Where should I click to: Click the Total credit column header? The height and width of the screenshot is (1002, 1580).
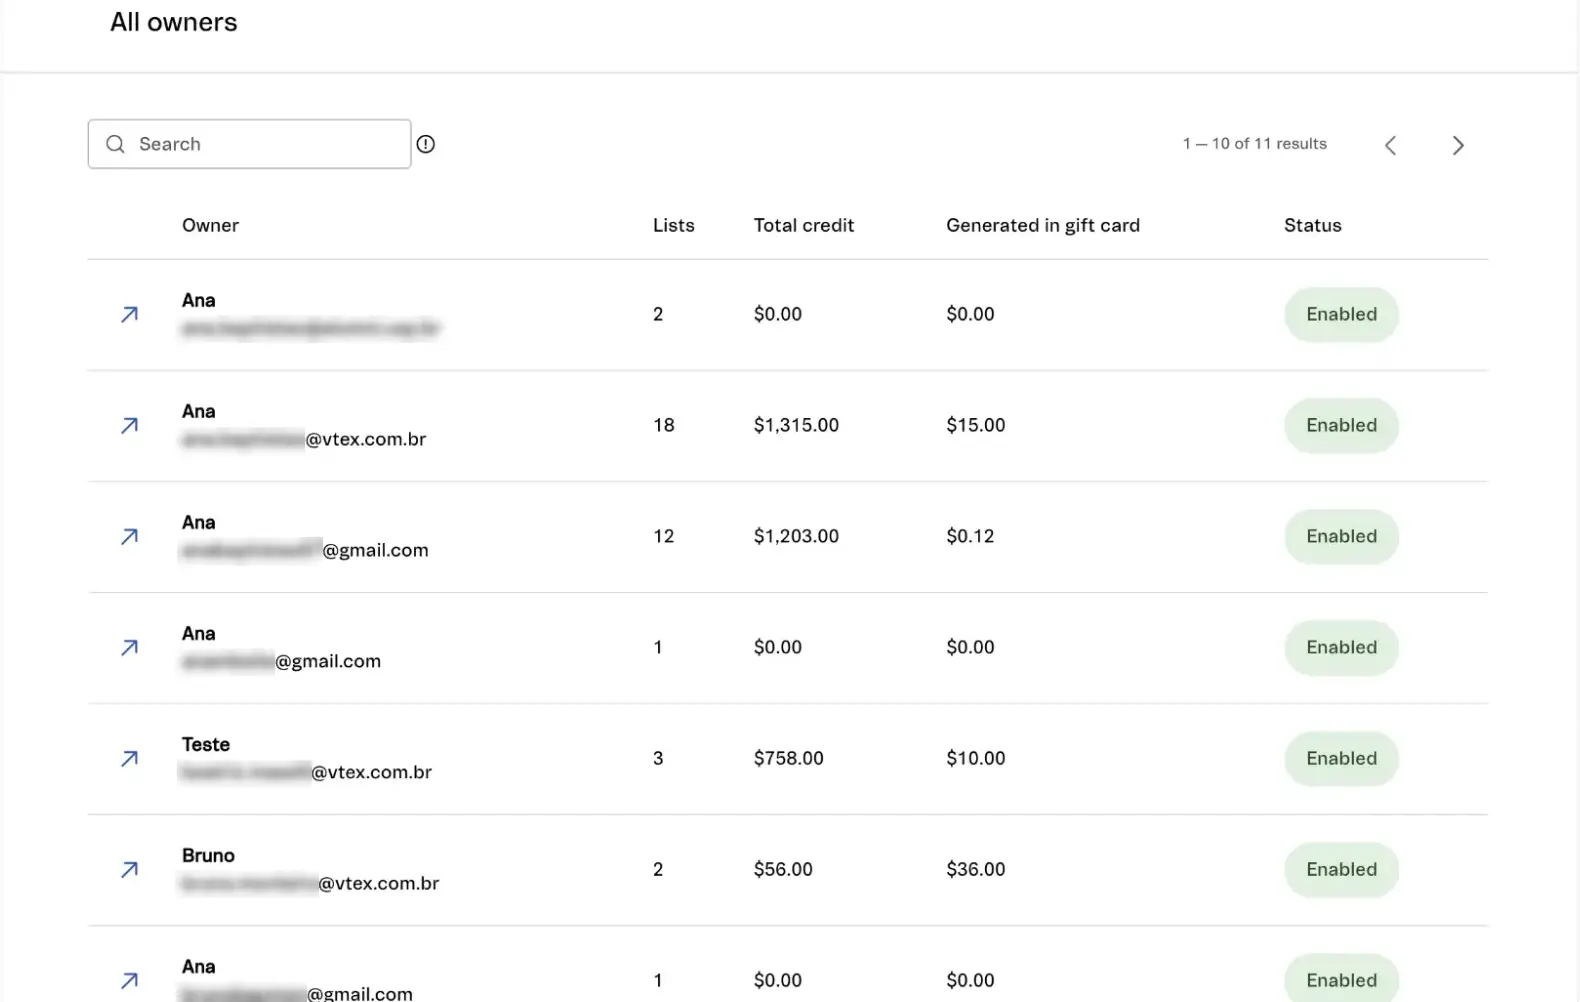click(803, 226)
